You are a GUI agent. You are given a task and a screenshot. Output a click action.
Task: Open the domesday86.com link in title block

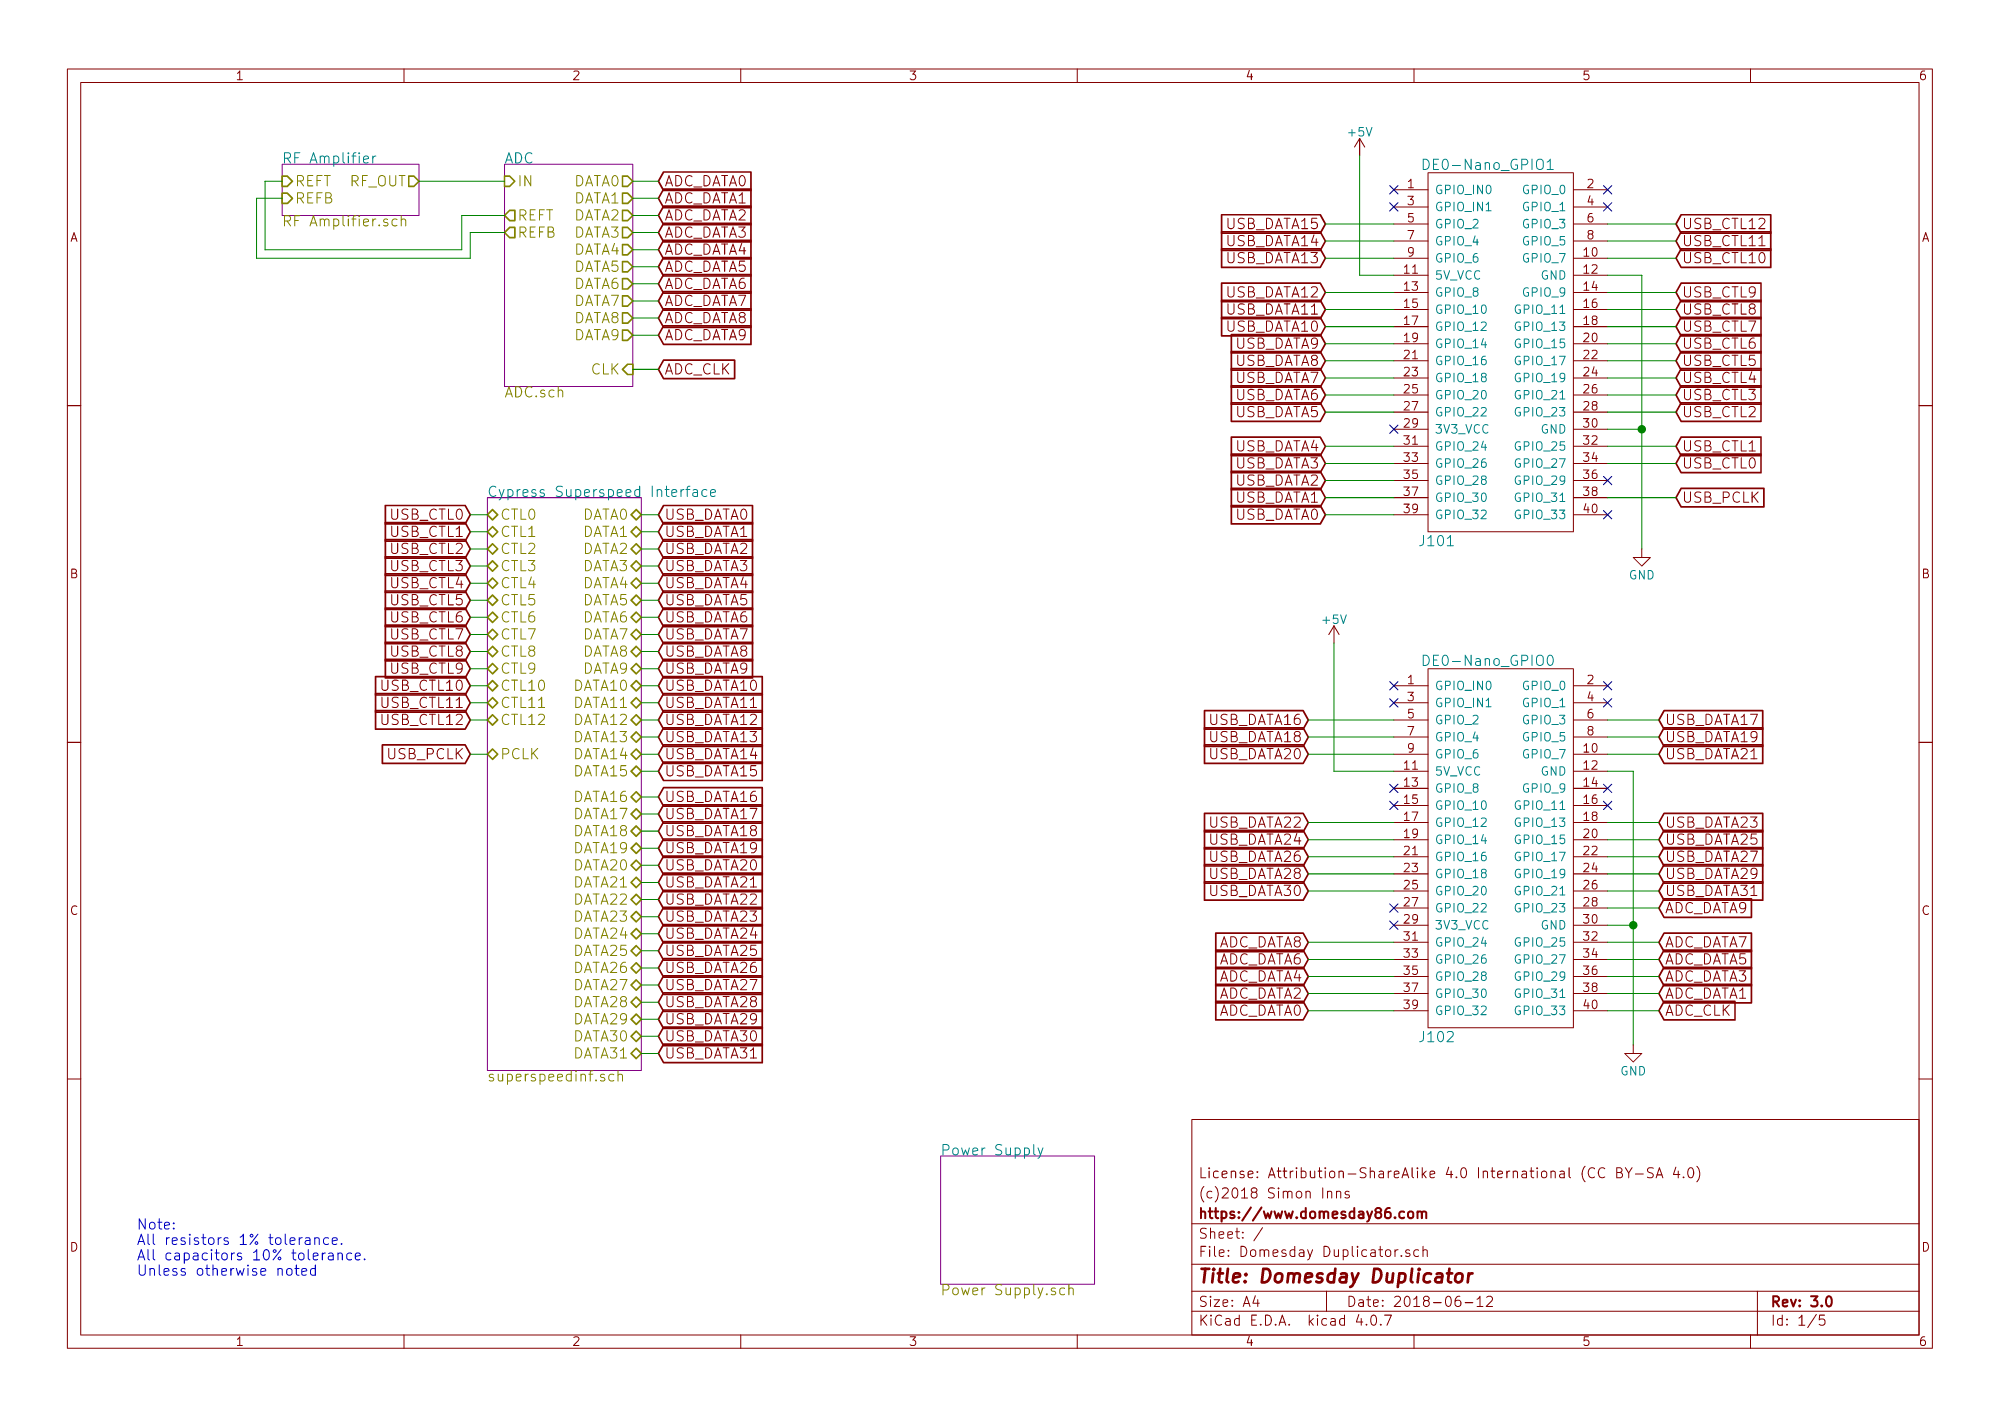pyautogui.click(x=1312, y=1214)
